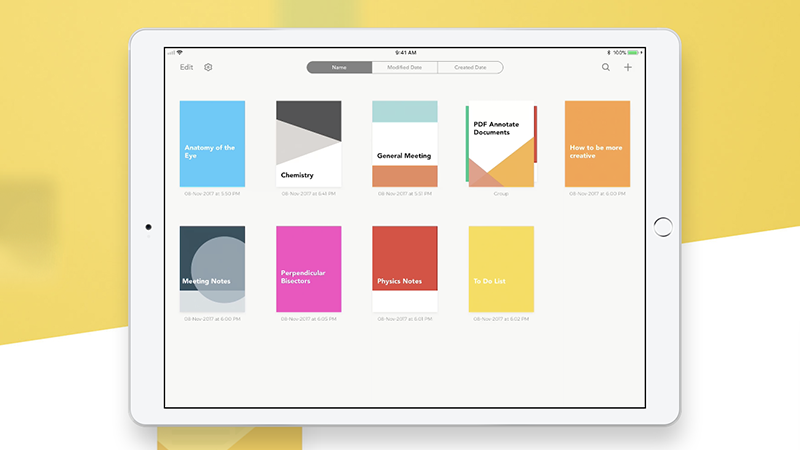This screenshot has width=800, height=450.
Task: Open Perpendicular Bisectors notebook
Action: click(309, 269)
